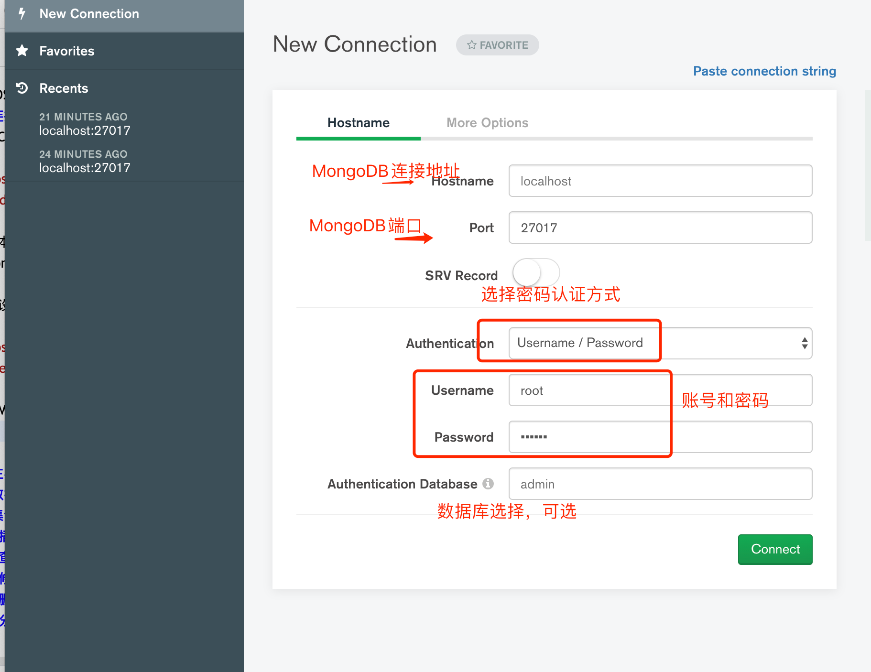871x672 pixels.
Task: Click the Recents history clock icon
Action: click(22, 88)
